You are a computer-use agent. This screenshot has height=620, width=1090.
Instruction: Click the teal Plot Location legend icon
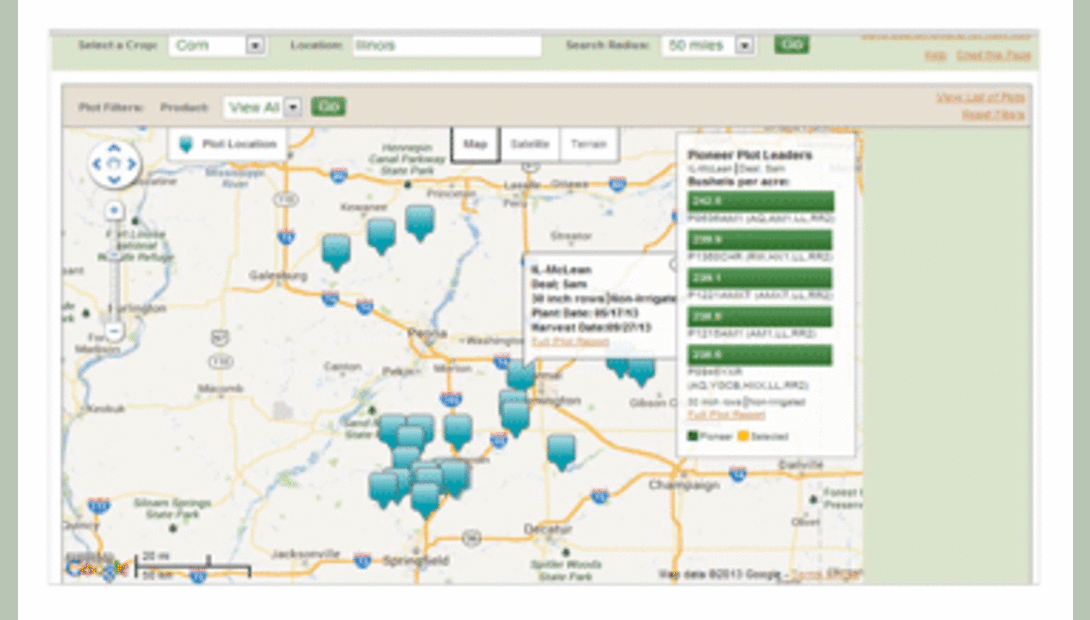(x=185, y=144)
